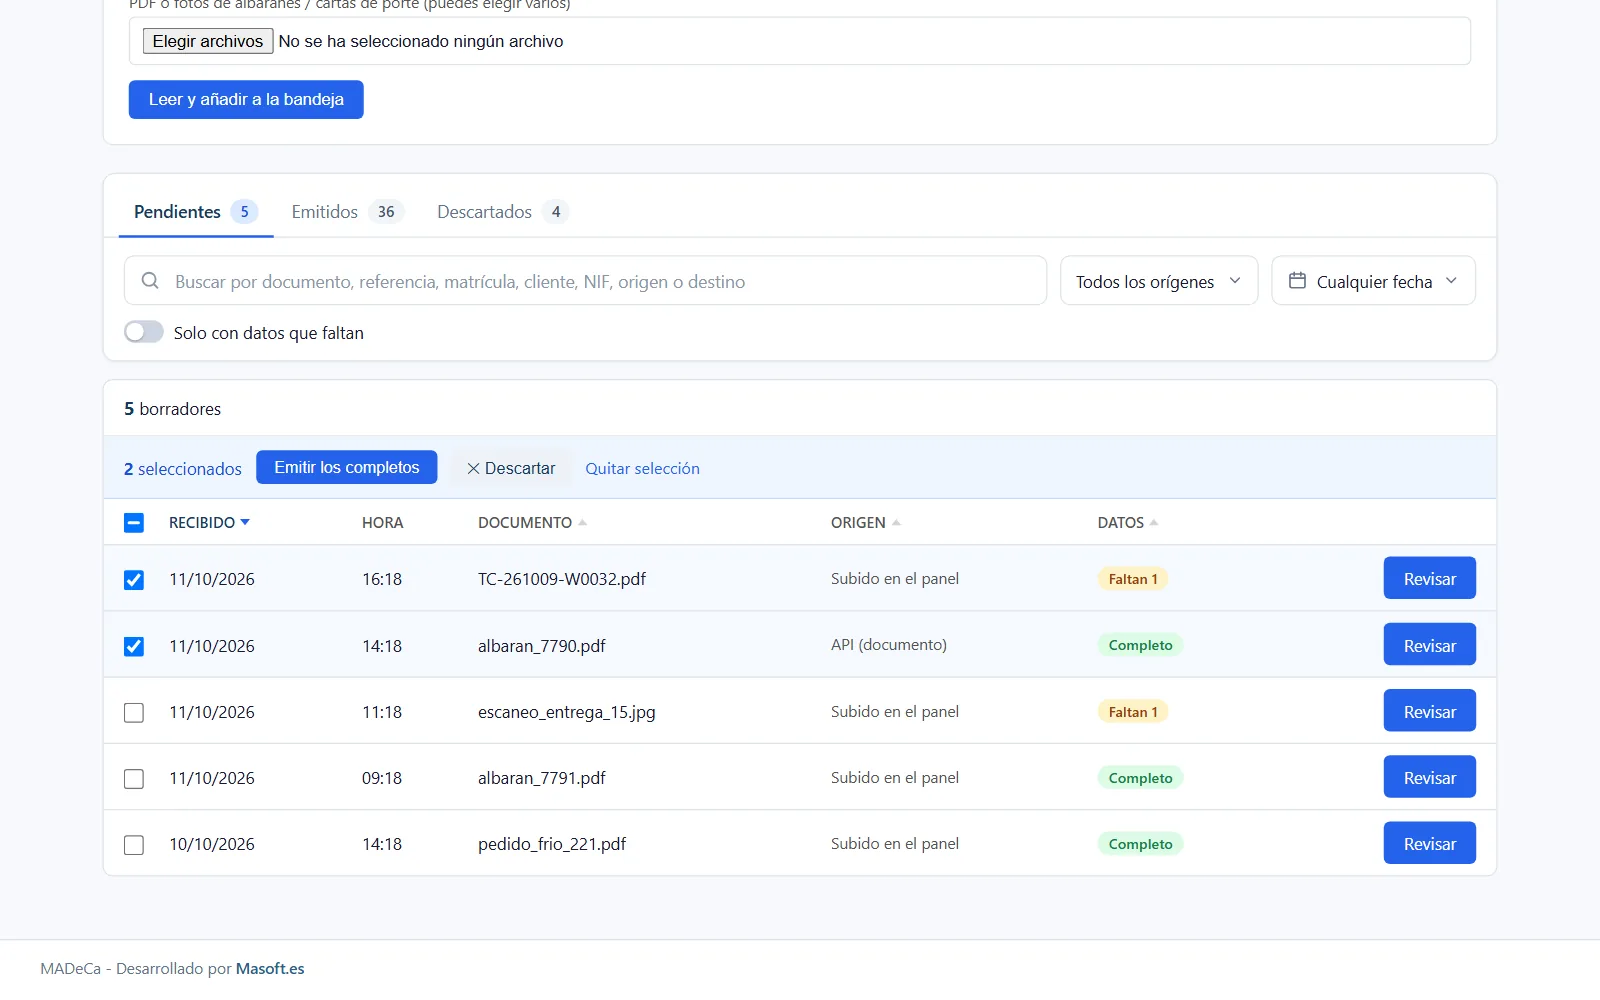Viewport: 1600px width, 1000px height.
Task: Click the '5 borradores' count text
Action: tap(172, 409)
